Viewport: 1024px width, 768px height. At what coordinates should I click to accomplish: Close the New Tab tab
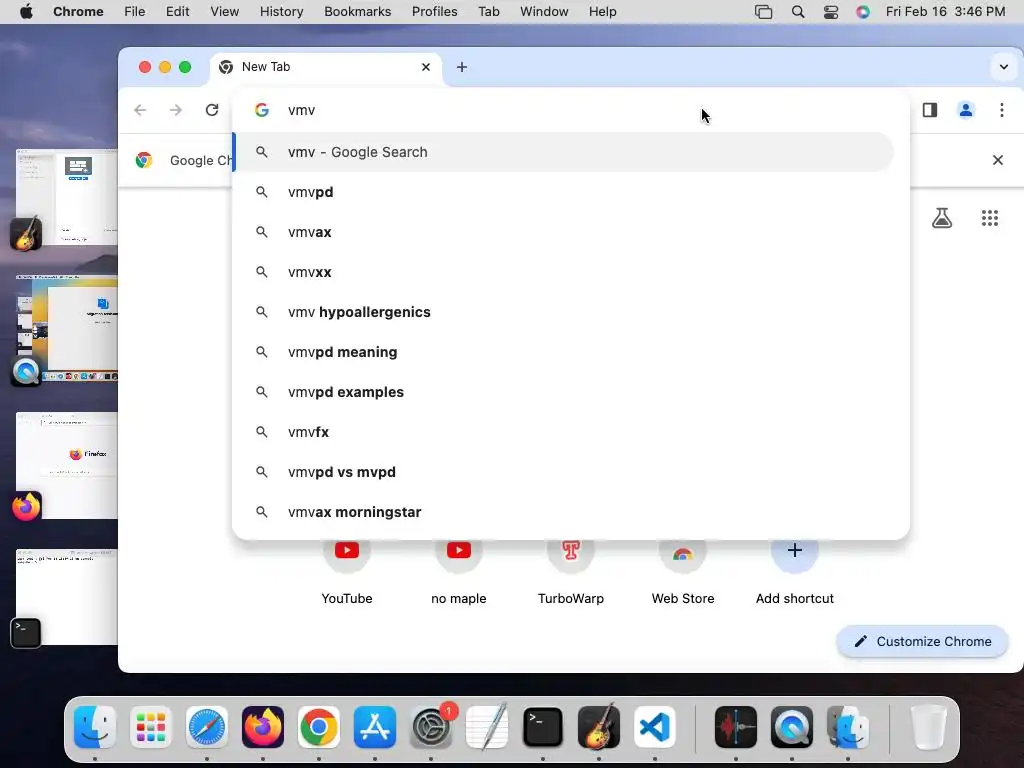pyautogui.click(x=426, y=67)
